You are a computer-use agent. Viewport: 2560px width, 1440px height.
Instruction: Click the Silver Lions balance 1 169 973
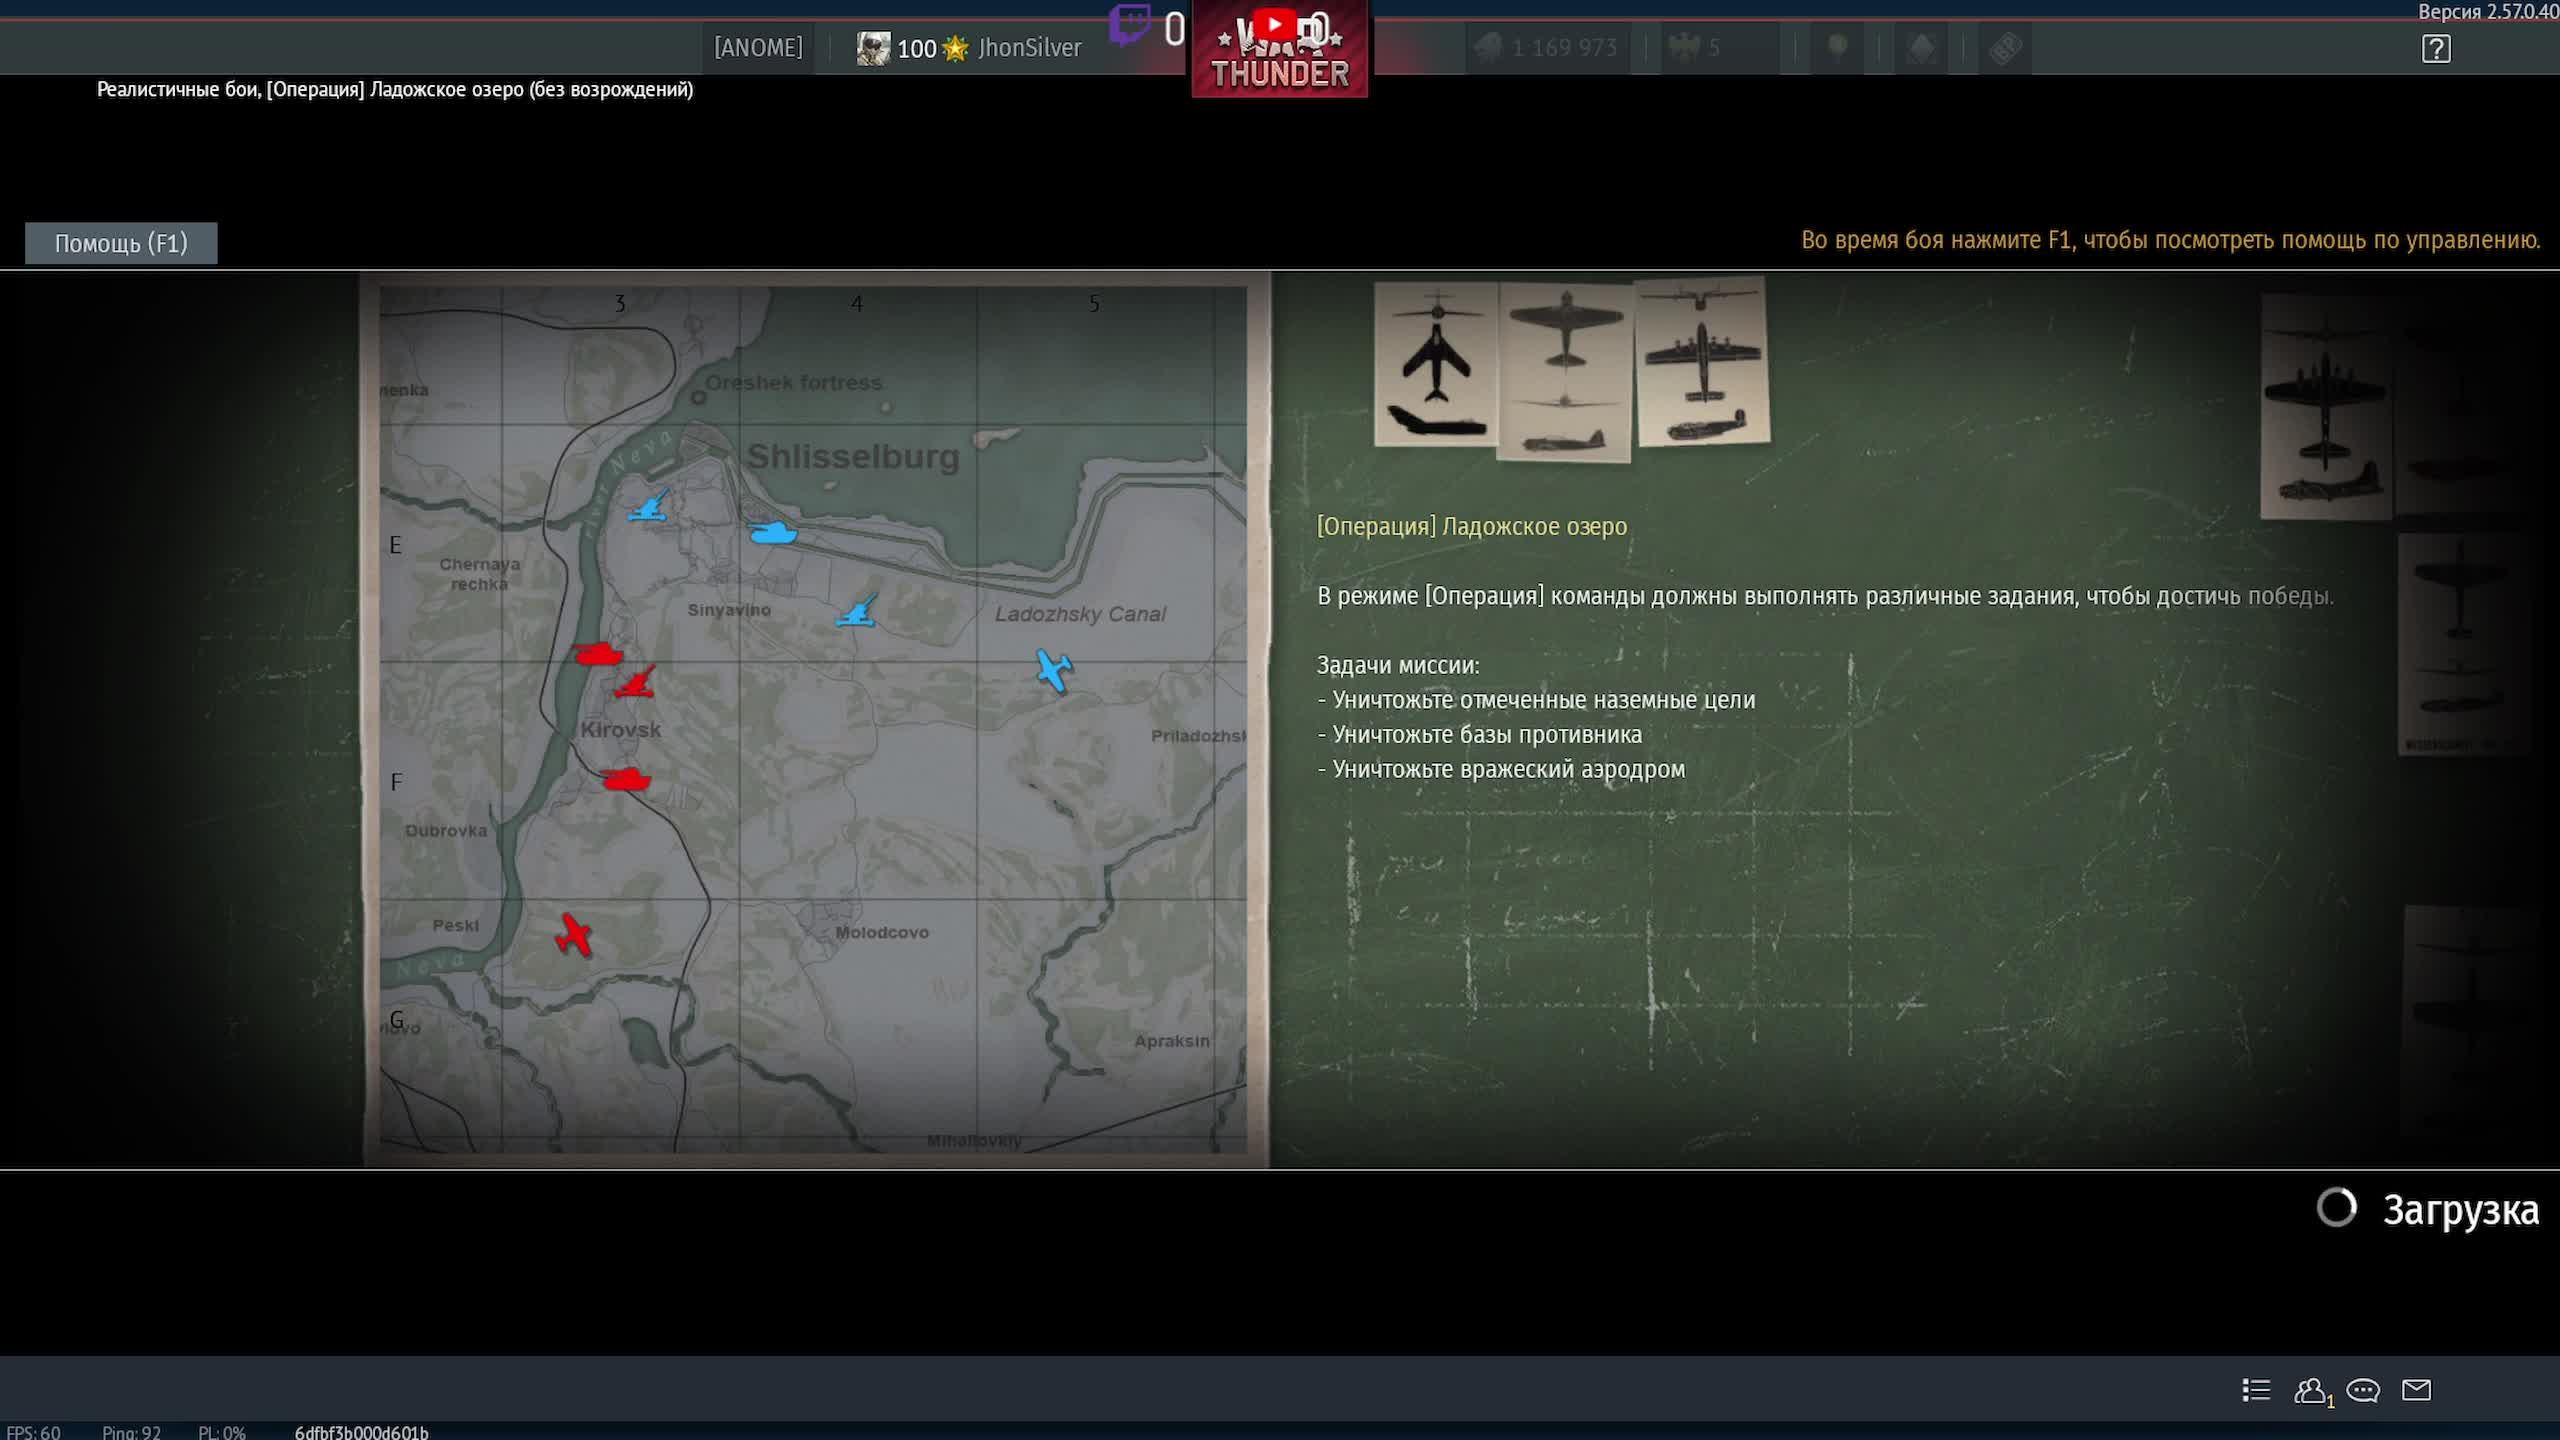click(1546, 48)
